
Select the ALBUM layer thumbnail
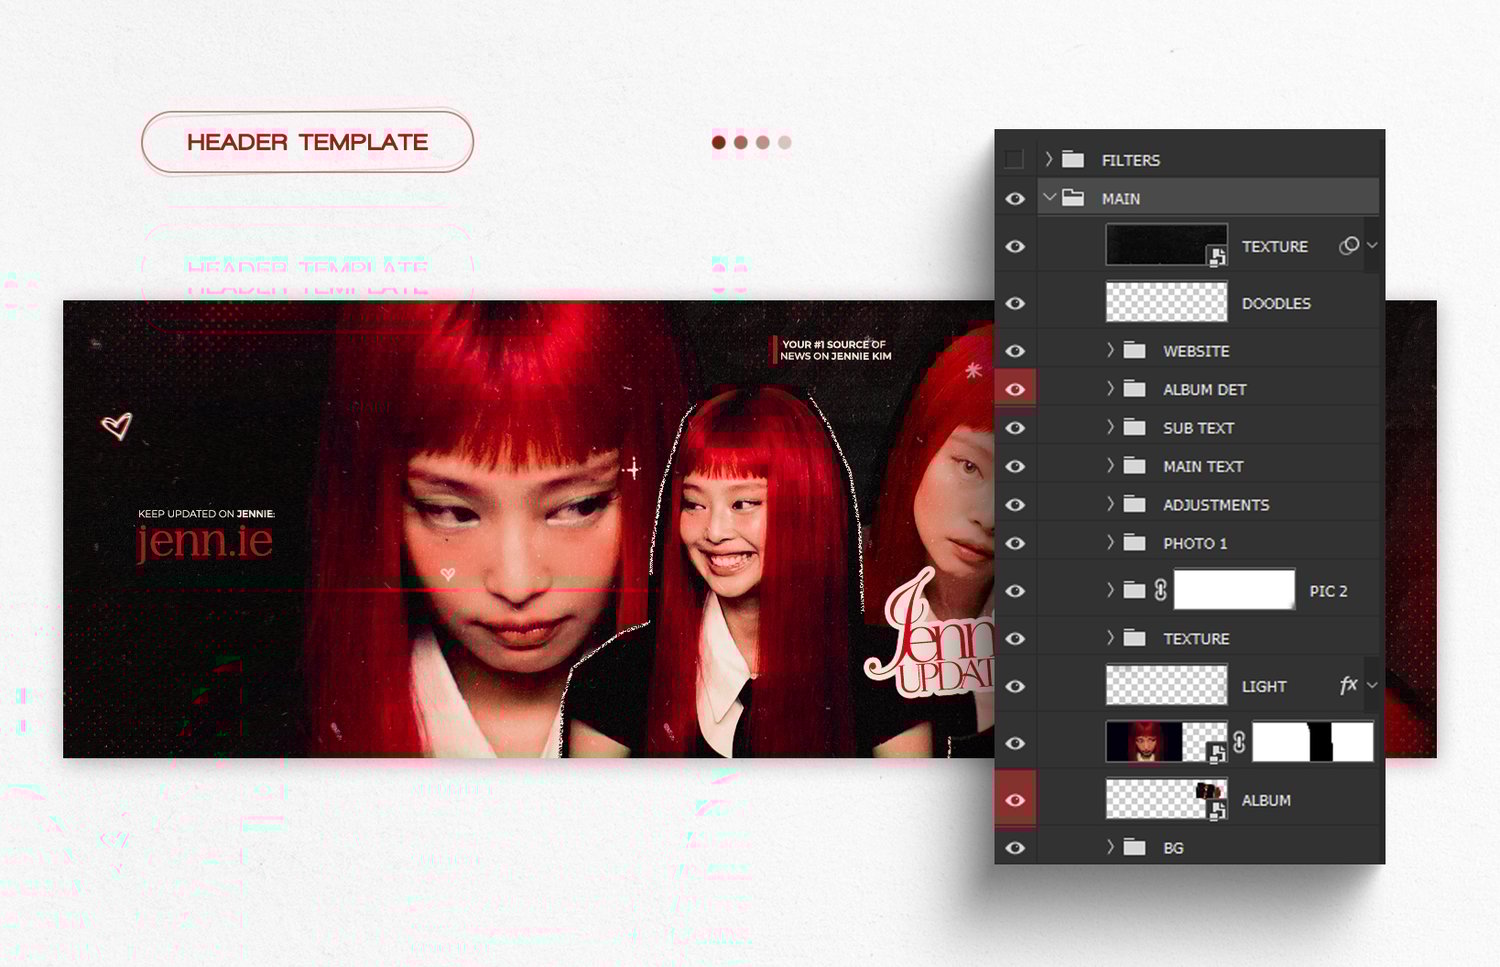[1166, 799]
